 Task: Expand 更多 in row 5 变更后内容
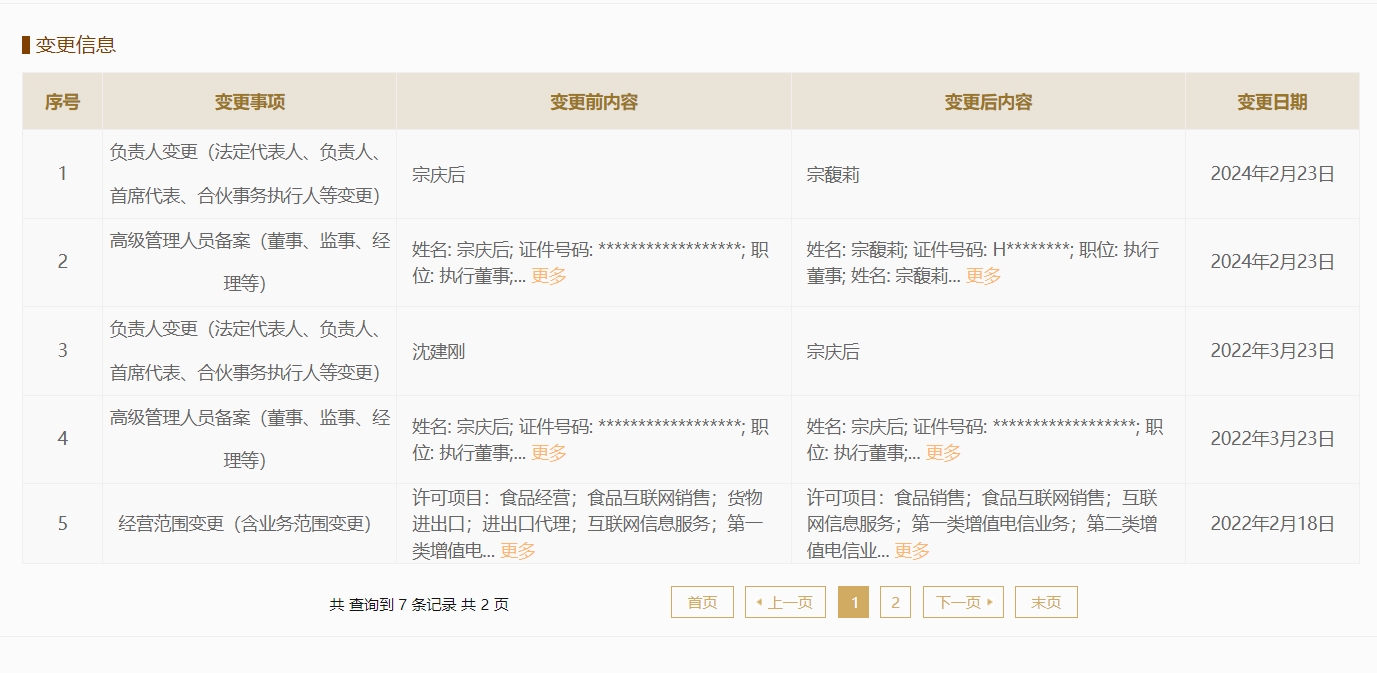(x=911, y=551)
